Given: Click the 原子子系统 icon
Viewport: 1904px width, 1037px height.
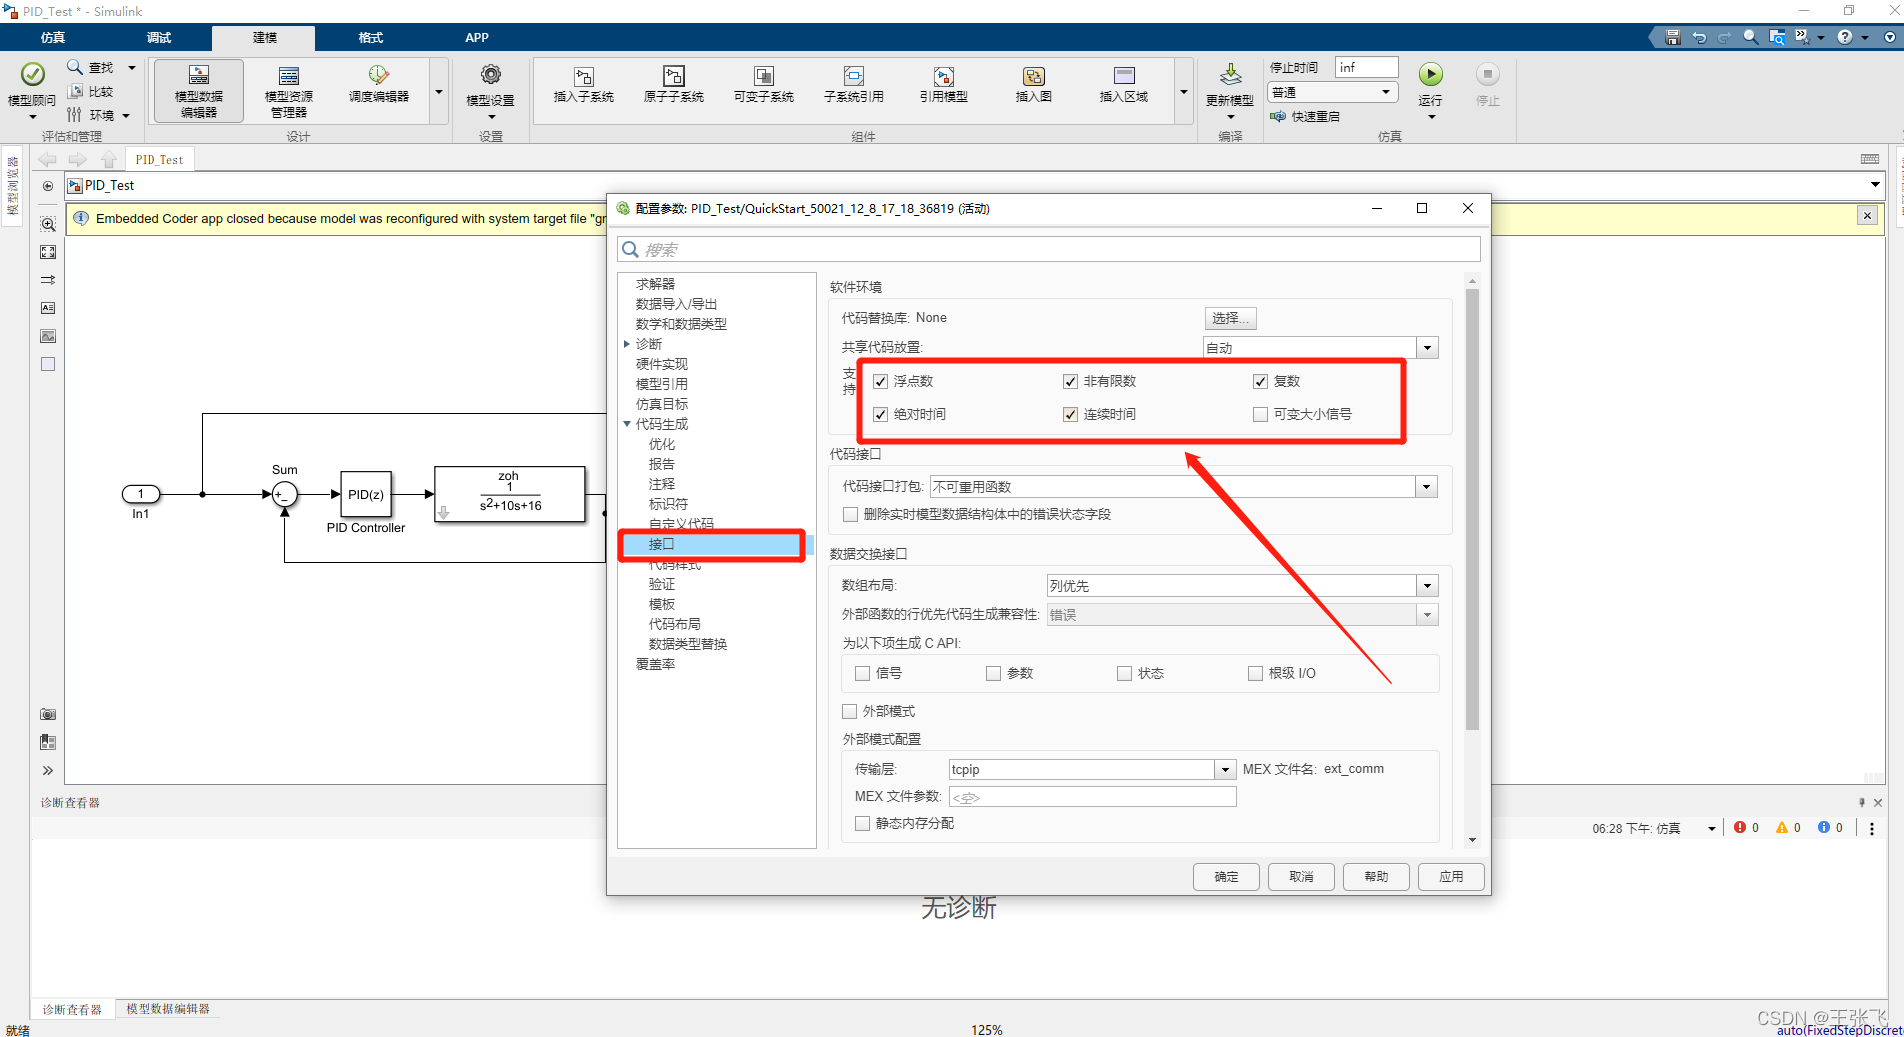Looking at the screenshot, I should 674,76.
